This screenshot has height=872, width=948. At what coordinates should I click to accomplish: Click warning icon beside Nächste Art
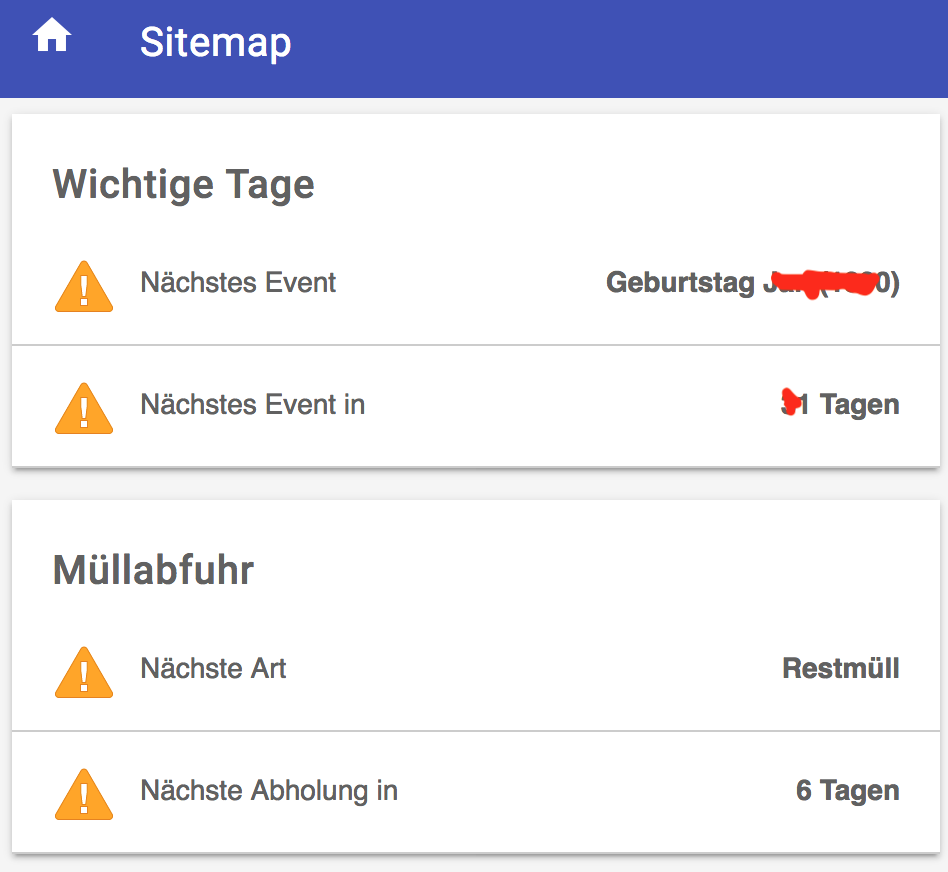click(x=84, y=672)
